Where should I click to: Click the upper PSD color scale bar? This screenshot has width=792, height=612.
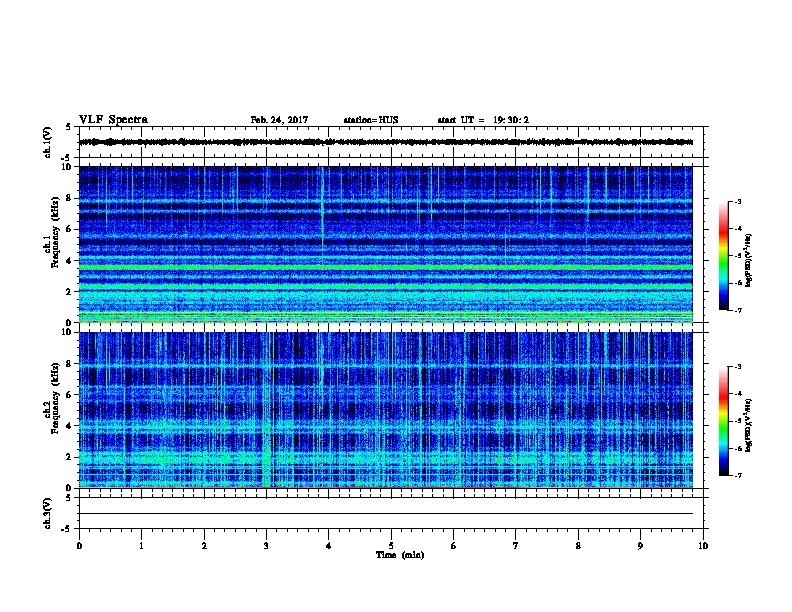coord(724,256)
